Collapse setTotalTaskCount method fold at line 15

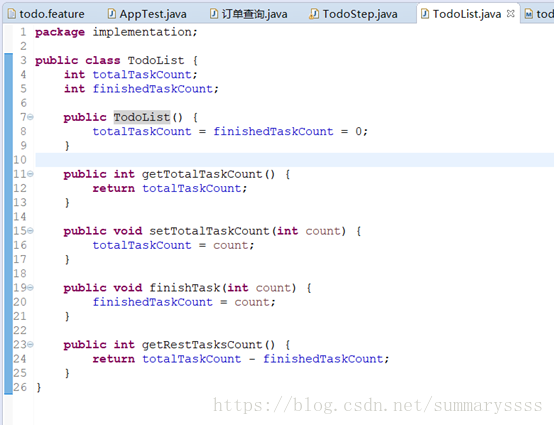pyautogui.click(x=30, y=231)
